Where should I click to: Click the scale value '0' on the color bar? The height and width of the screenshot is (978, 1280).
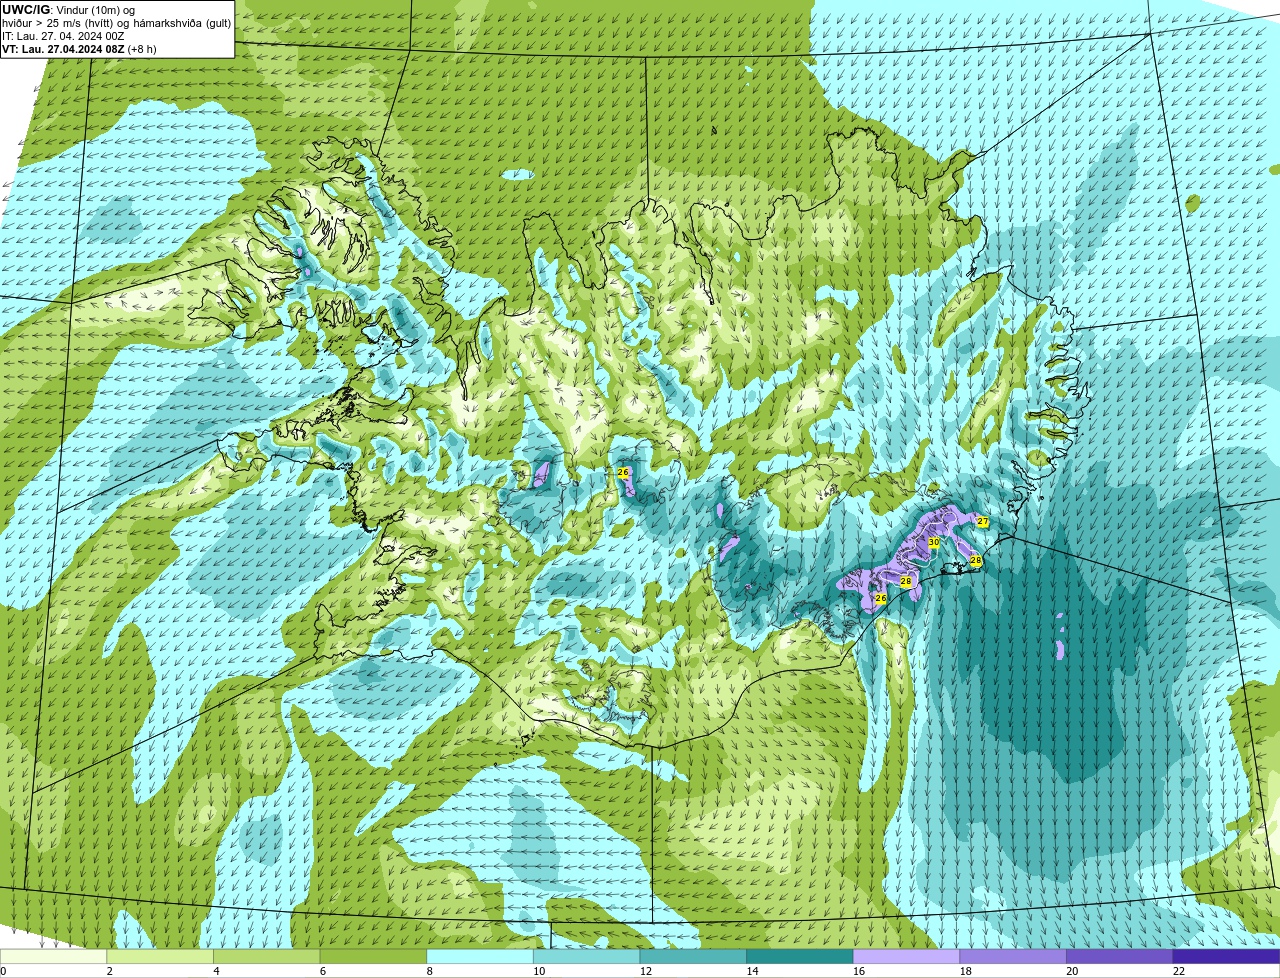[3, 971]
